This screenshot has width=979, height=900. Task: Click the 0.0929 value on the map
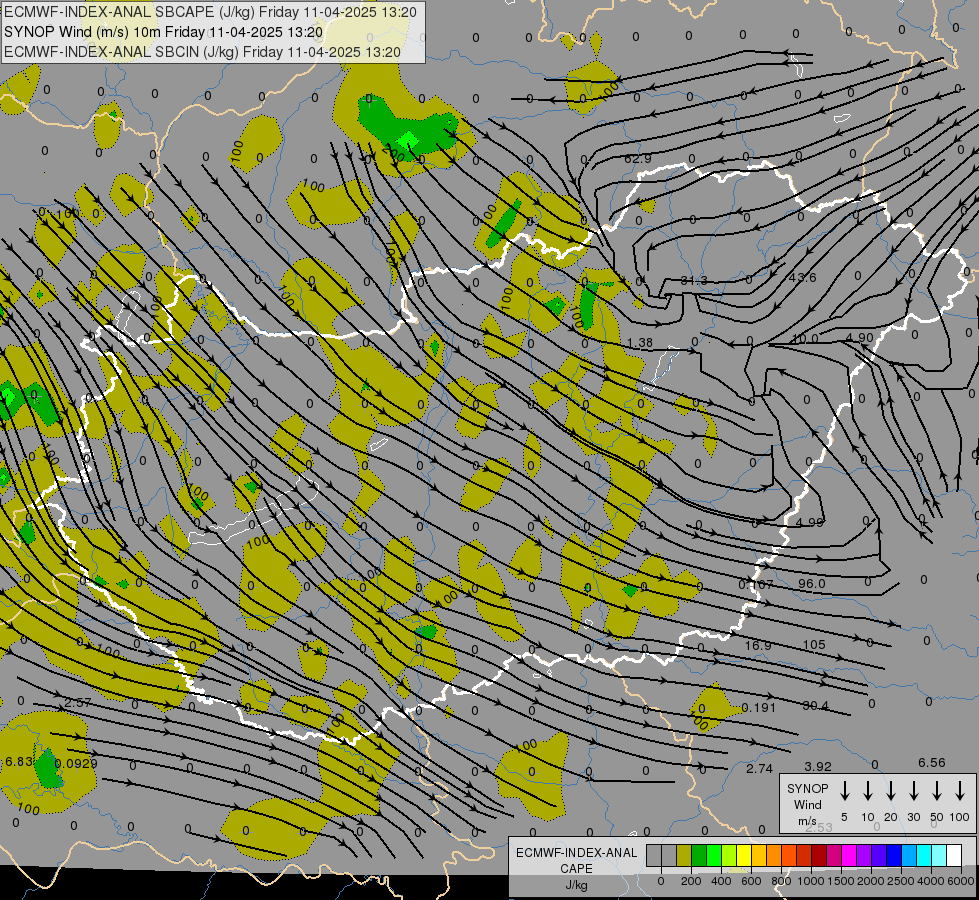pyautogui.click(x=76, y=763)
